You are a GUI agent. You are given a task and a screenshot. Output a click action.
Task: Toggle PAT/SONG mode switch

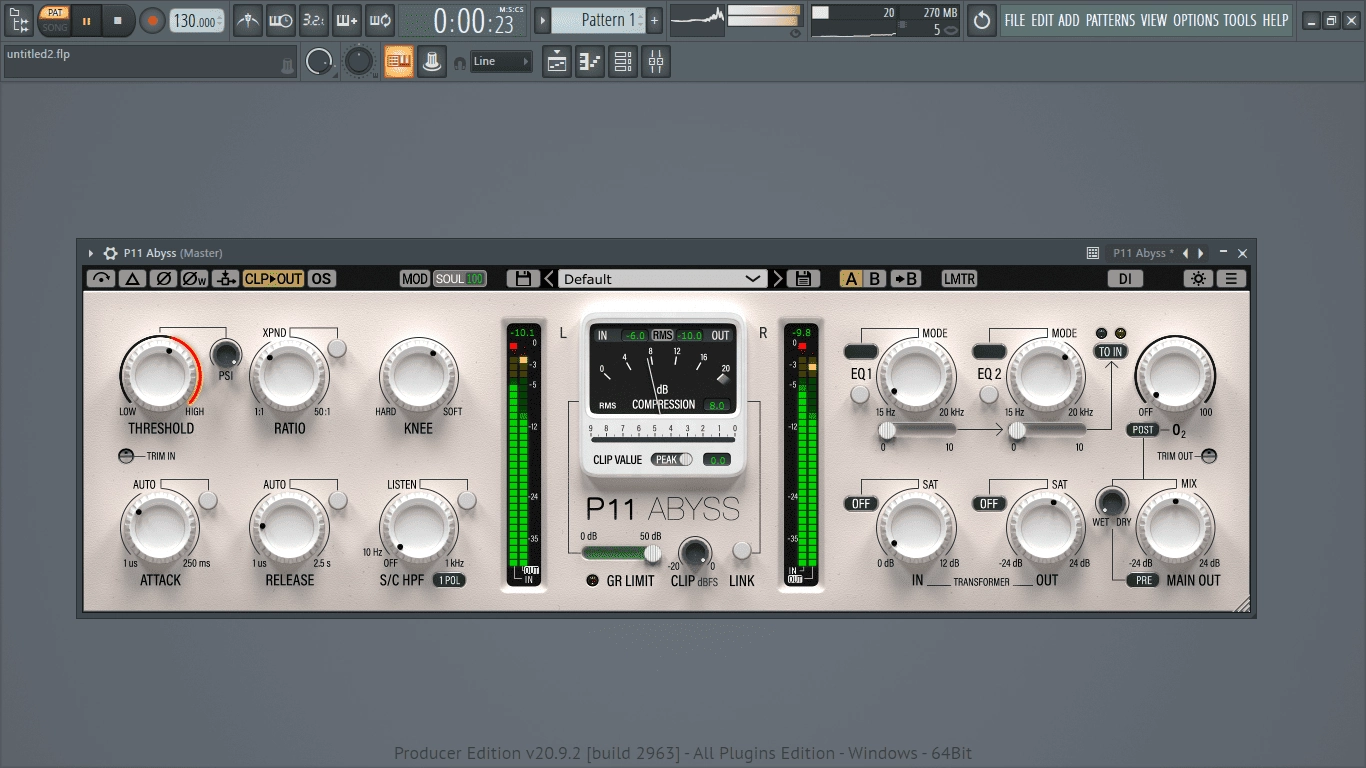click(x=55, y=20)
